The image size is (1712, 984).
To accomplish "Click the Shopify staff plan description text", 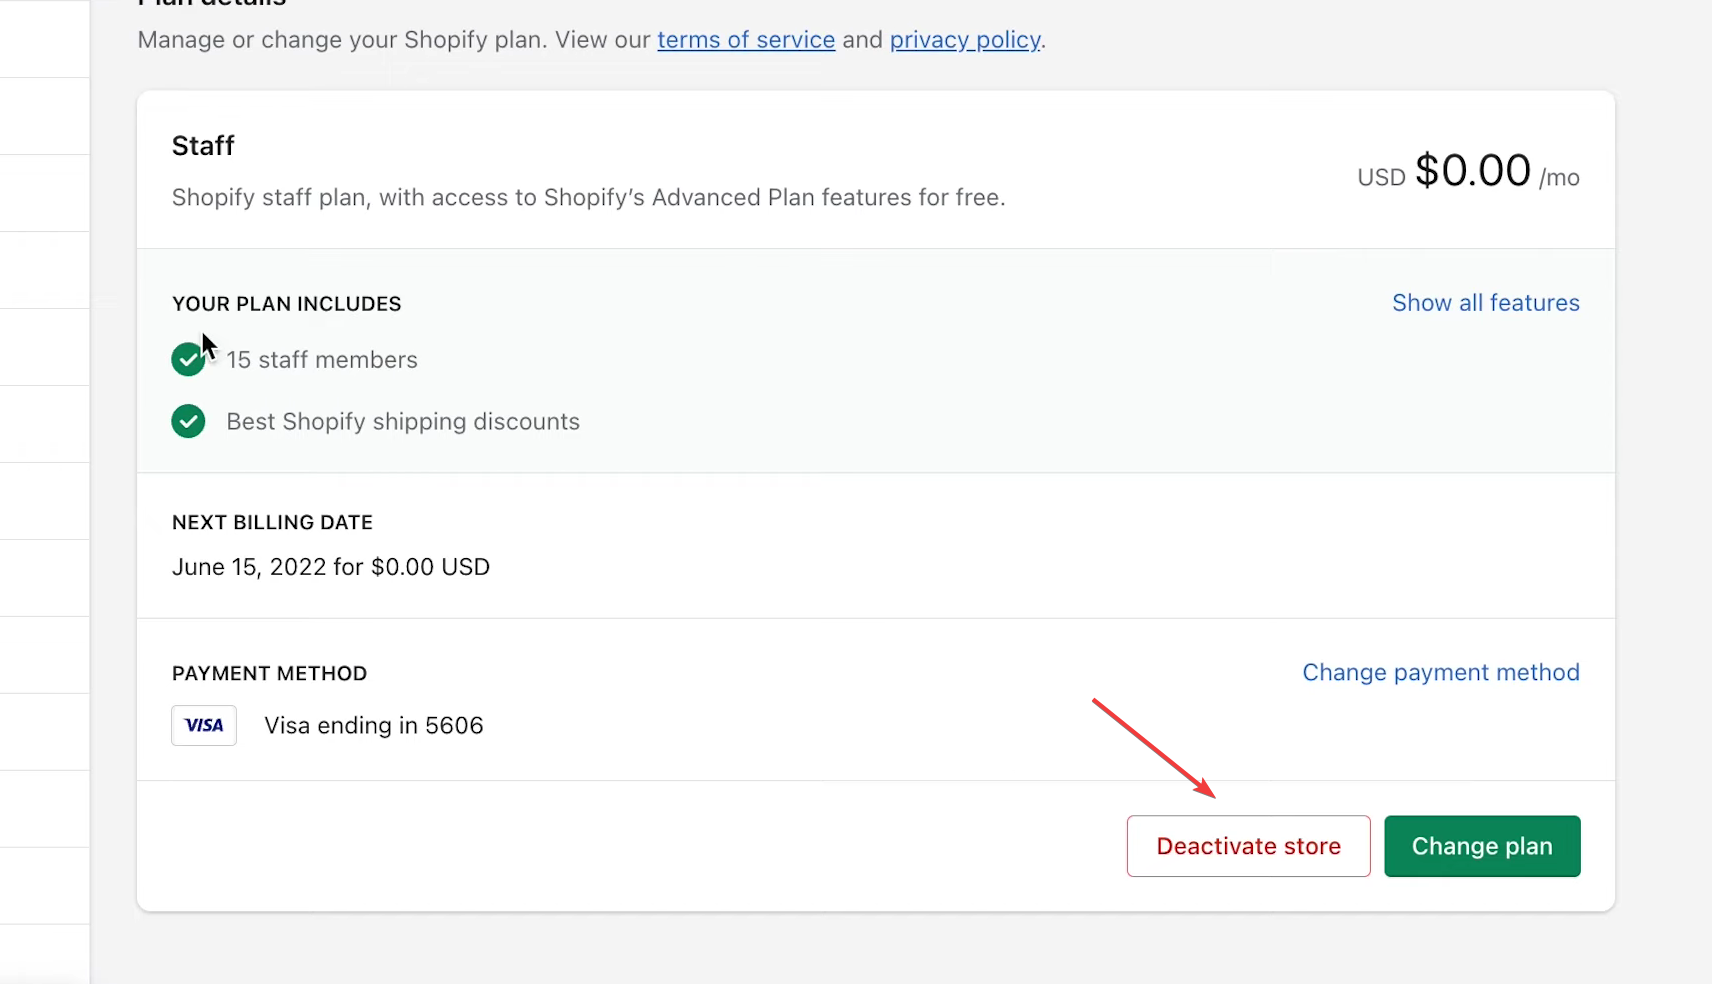I will click(588, 198).
